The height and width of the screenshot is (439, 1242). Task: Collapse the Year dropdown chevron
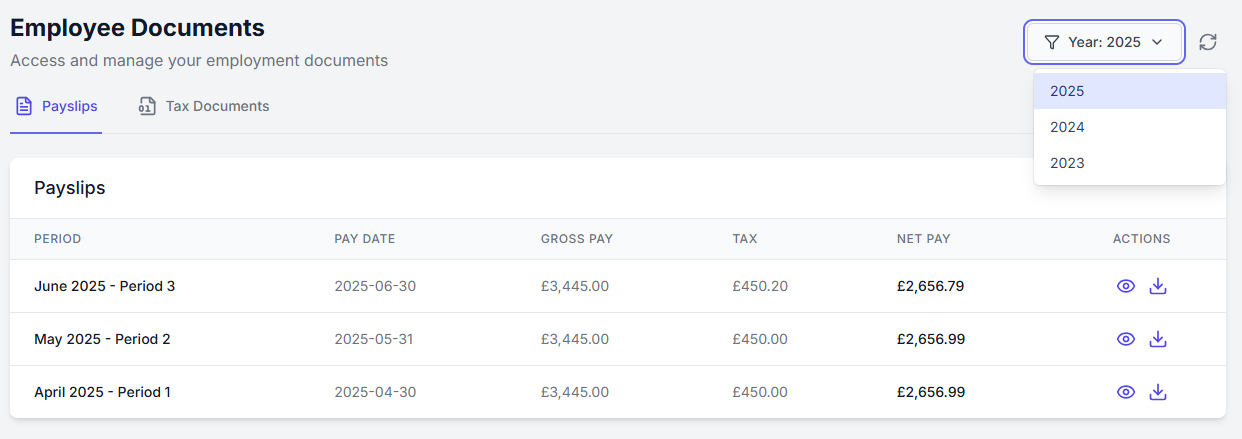[1157, 42]
